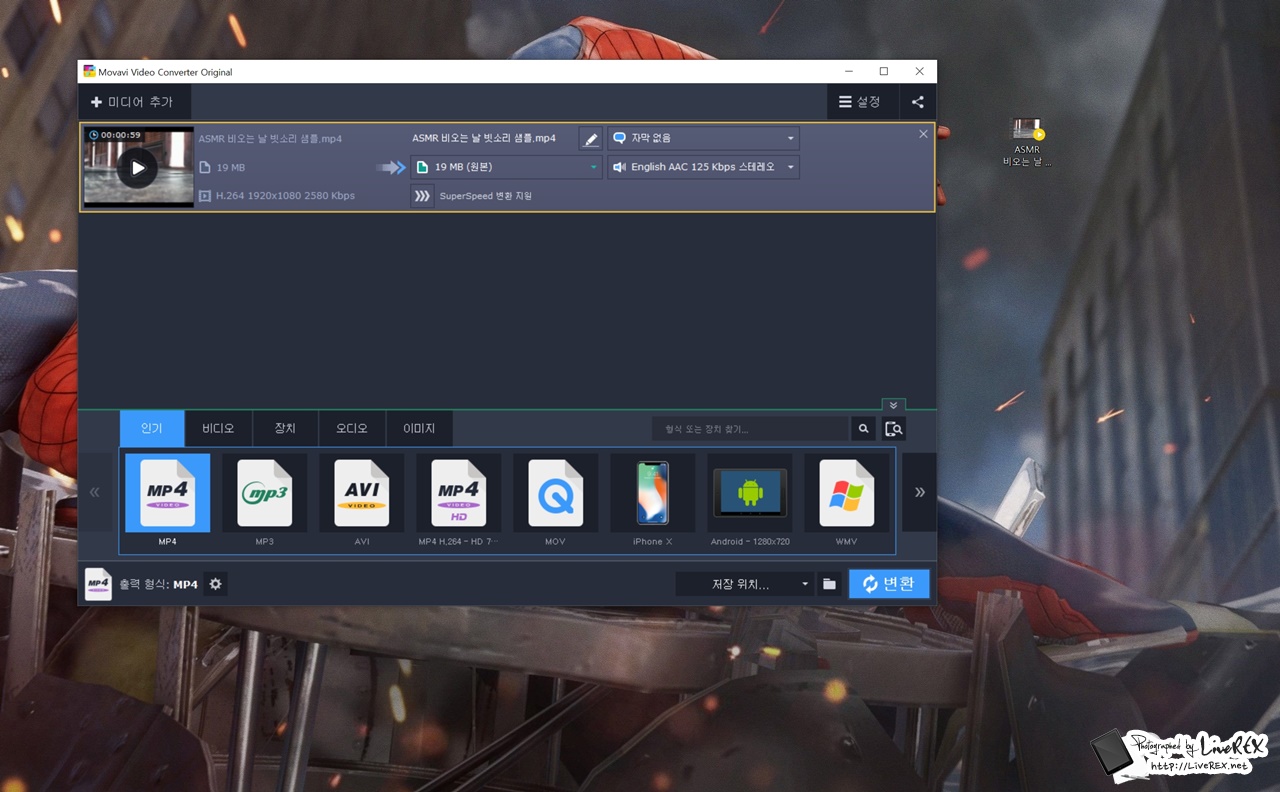Viewport: 1280px width, 792px height.
Task: Switch to the Image (이미지) tab
Action: pyautogui.click(x=419, y=428)
